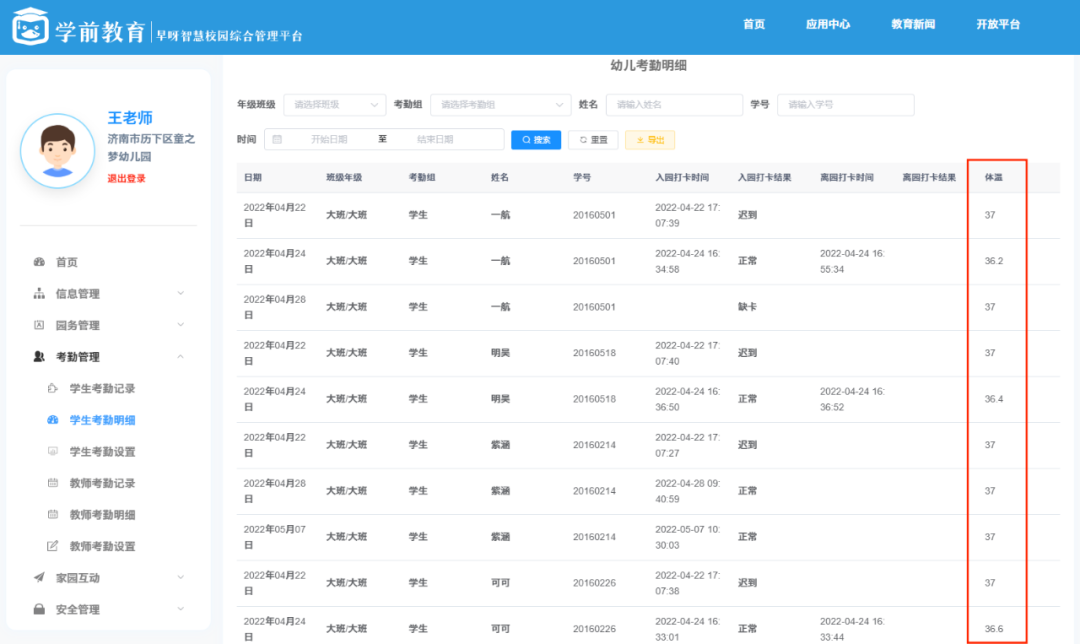Click the 学生考勤记录 icon

52,388
